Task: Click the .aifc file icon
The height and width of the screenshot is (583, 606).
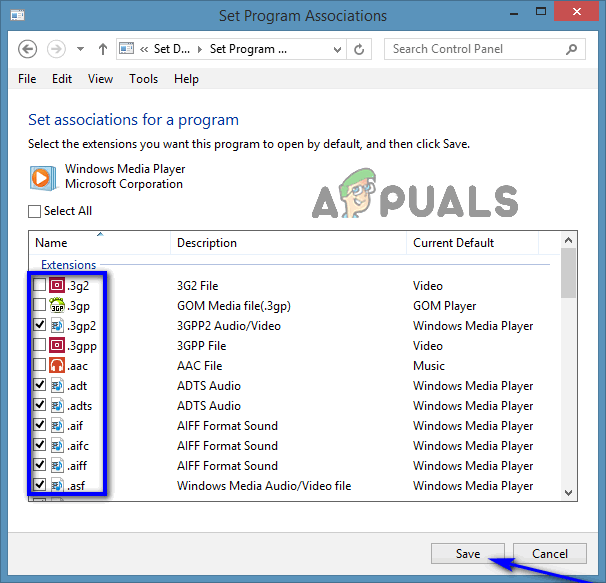Action: pyautogui.click(x=57, y=445)
